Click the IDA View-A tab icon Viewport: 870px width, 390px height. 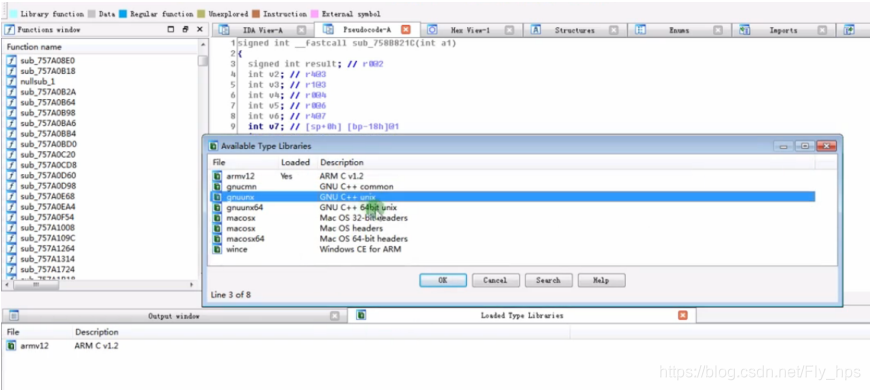(224, 30)
